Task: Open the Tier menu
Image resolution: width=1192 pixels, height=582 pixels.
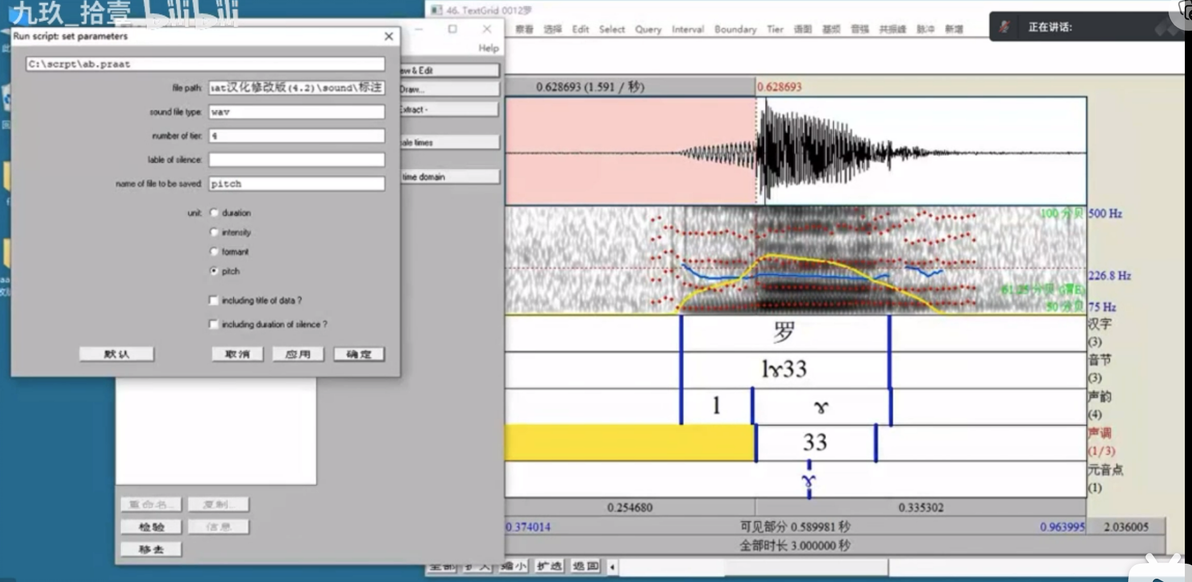Action: click(775, 29)
